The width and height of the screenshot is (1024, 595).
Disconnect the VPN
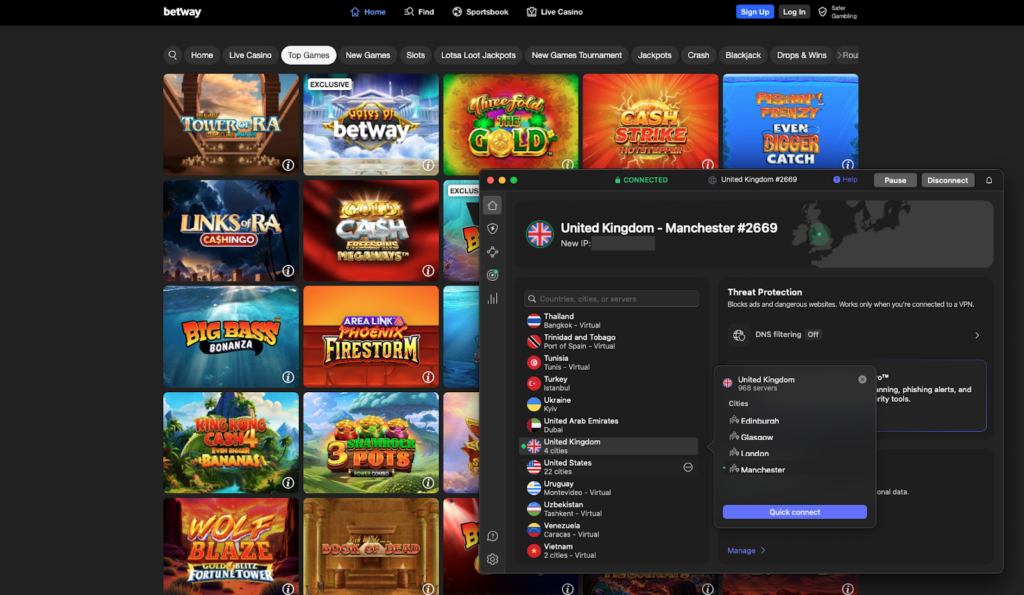point(948,180)
